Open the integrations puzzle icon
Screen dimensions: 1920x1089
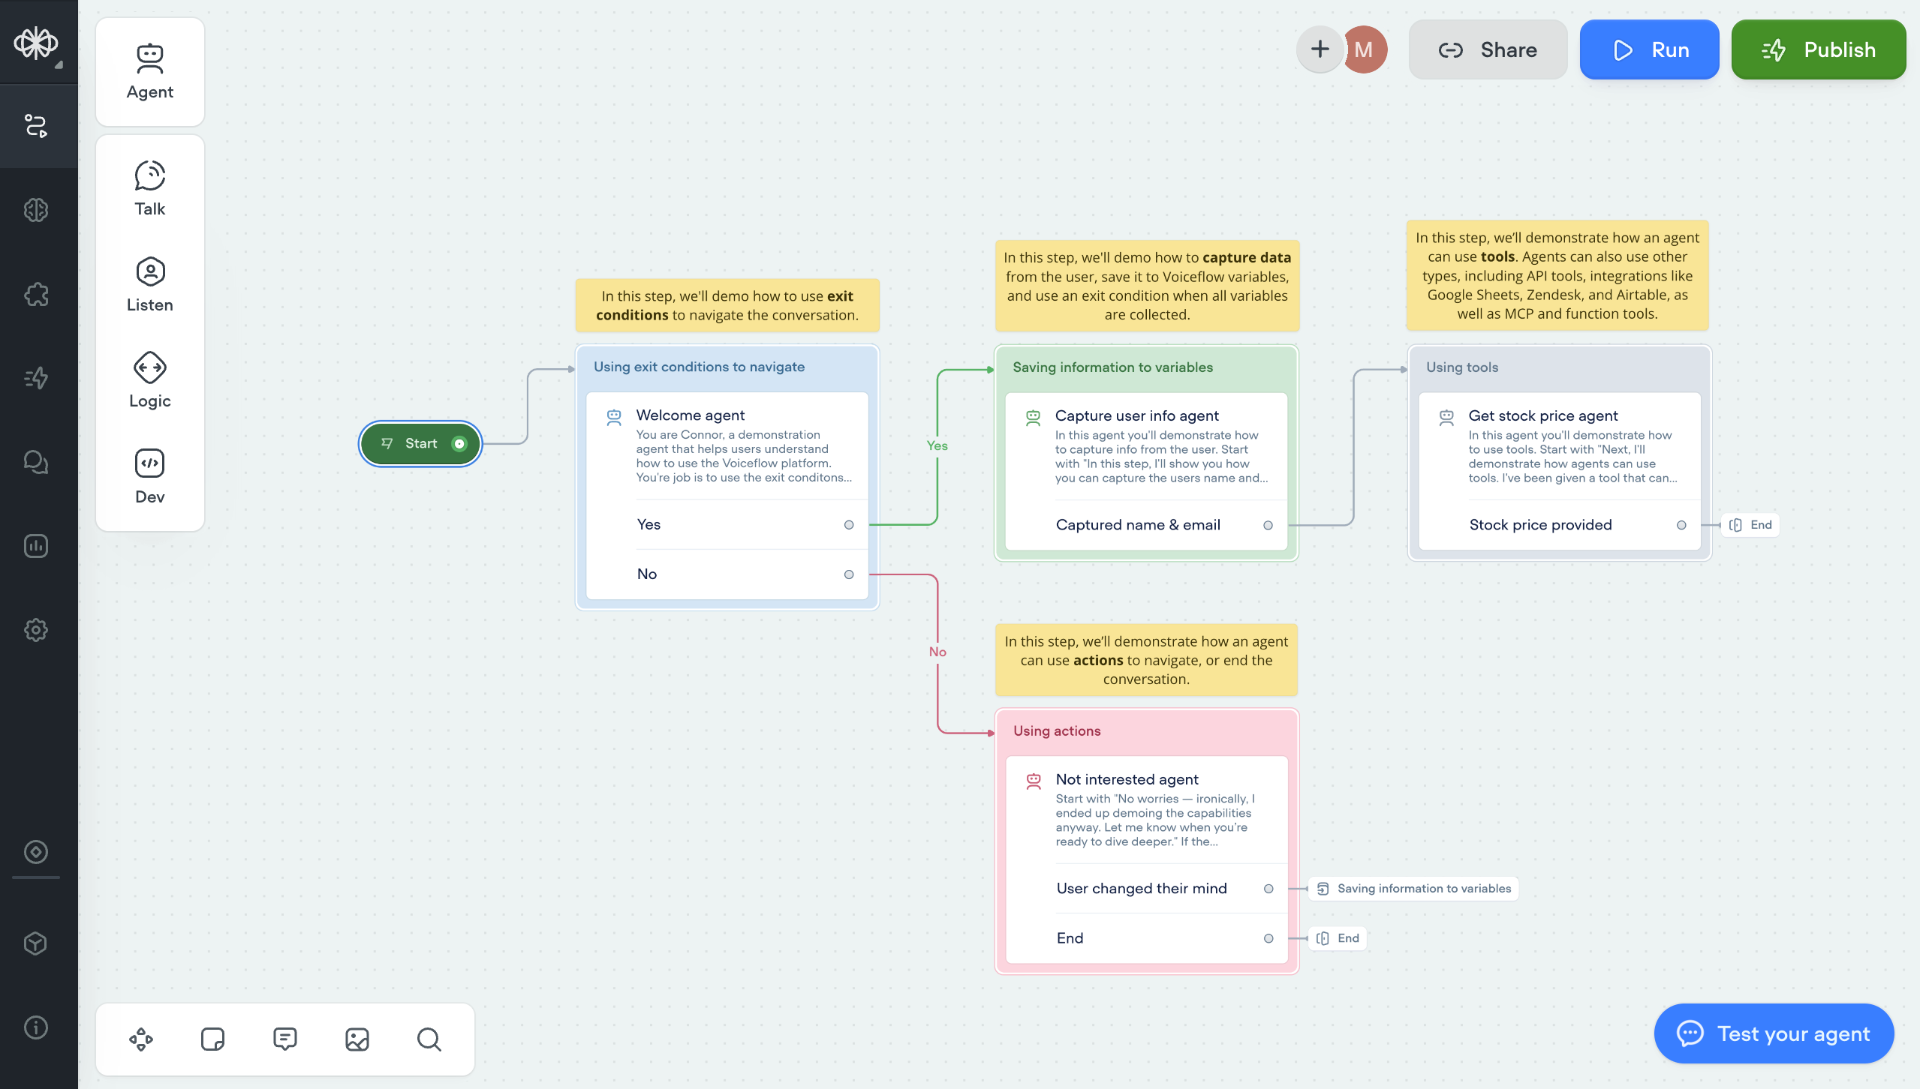click(36, 294)
